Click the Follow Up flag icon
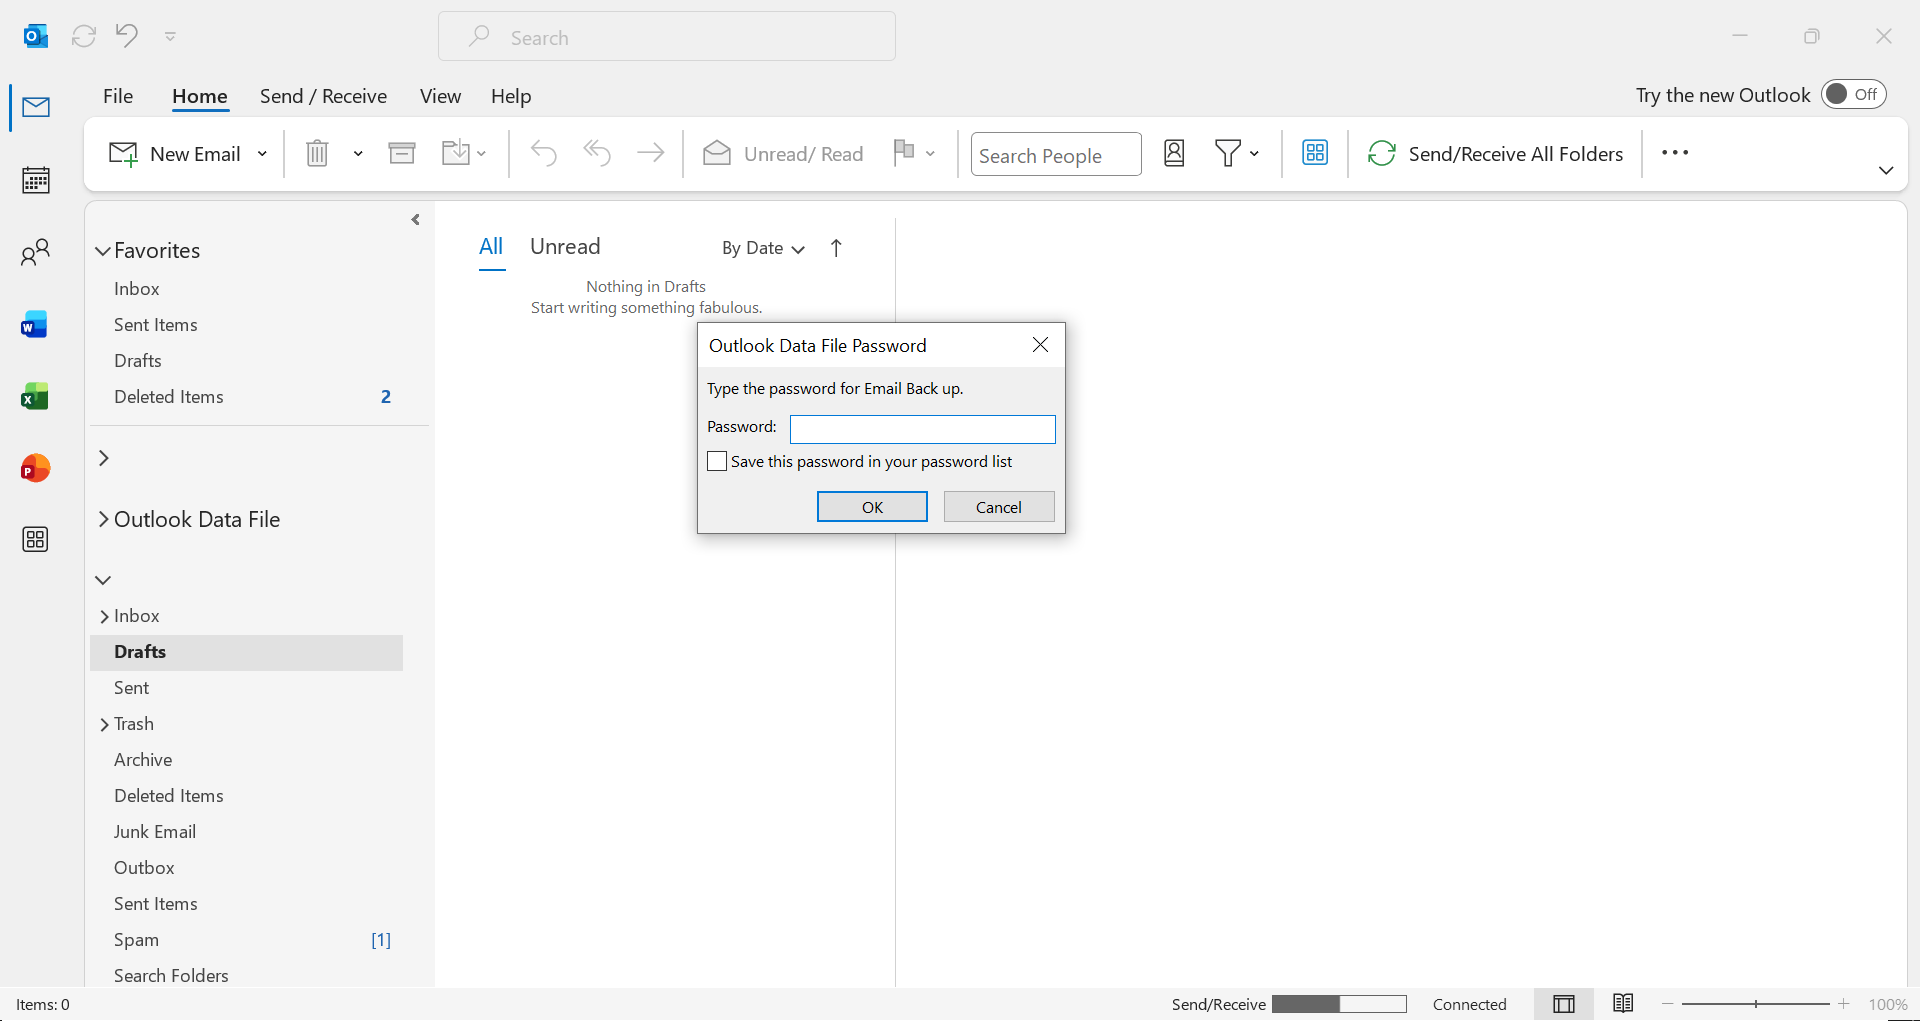Screen dimensions: 1921x1021 pos(904,151)
